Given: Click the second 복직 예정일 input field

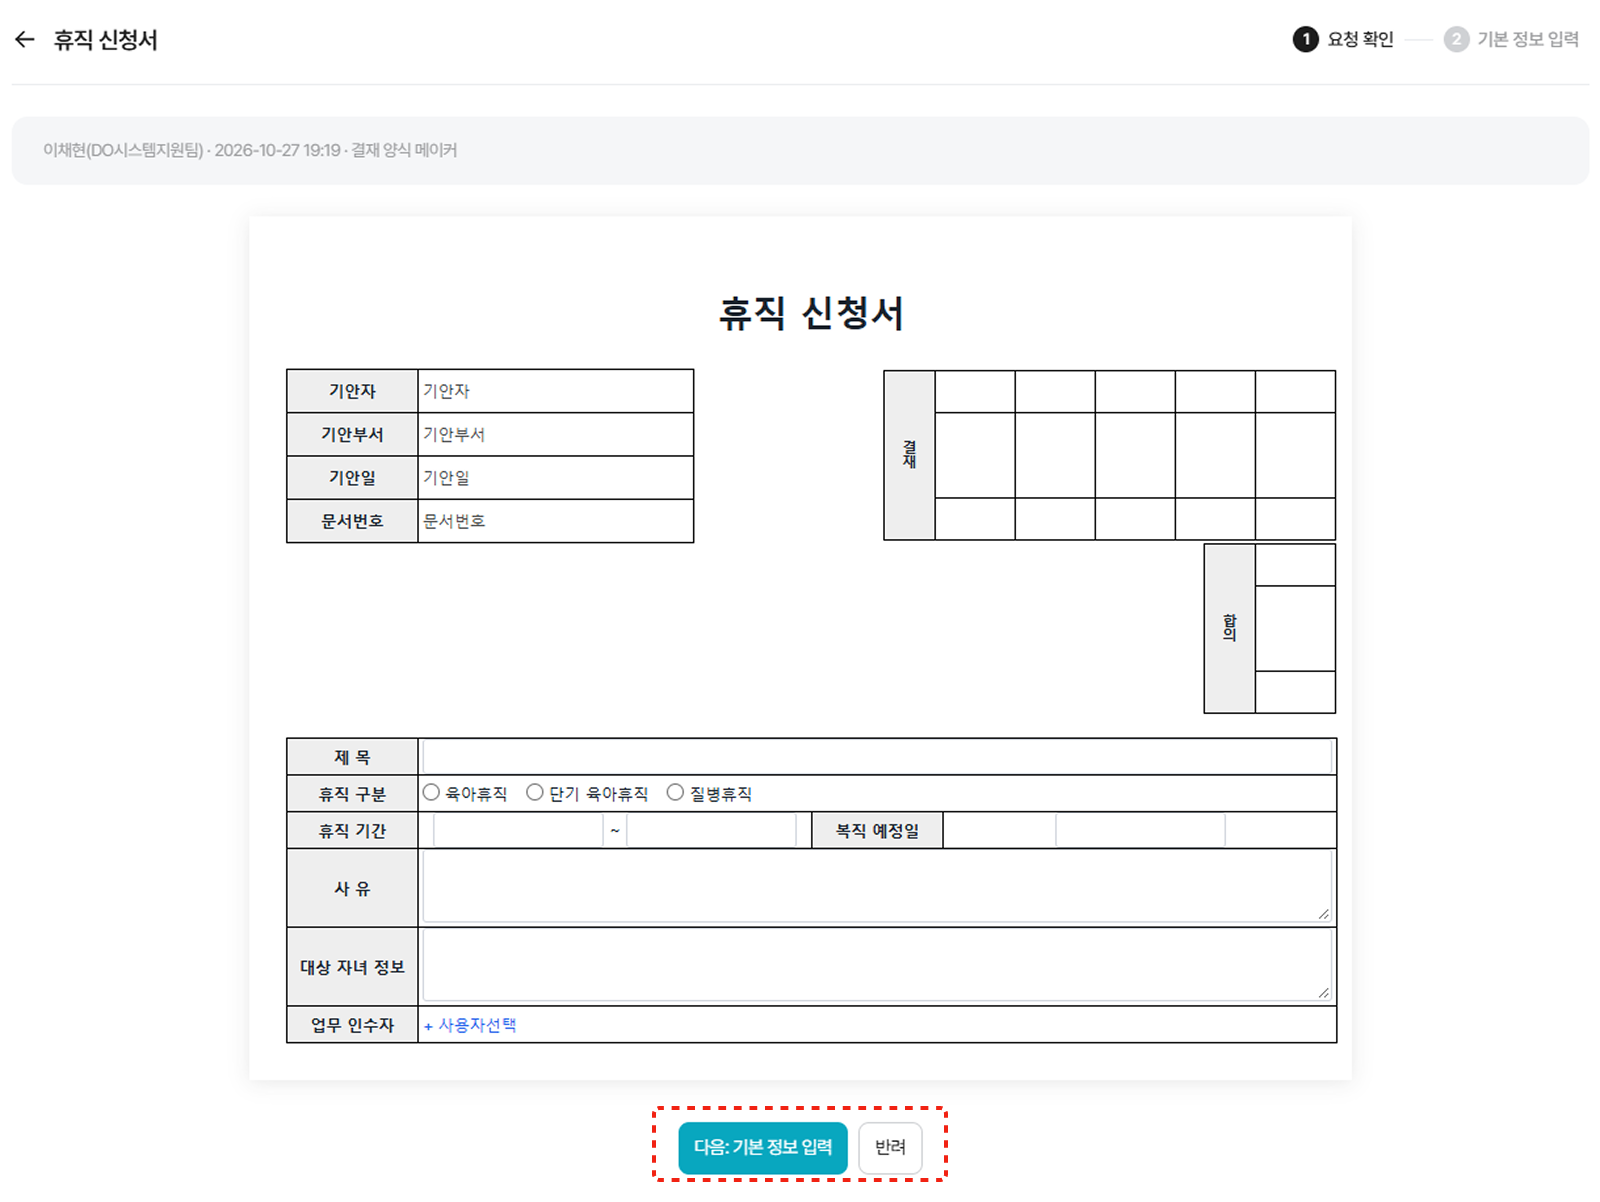Looking at the screenshot, I should click(1140, 830).
